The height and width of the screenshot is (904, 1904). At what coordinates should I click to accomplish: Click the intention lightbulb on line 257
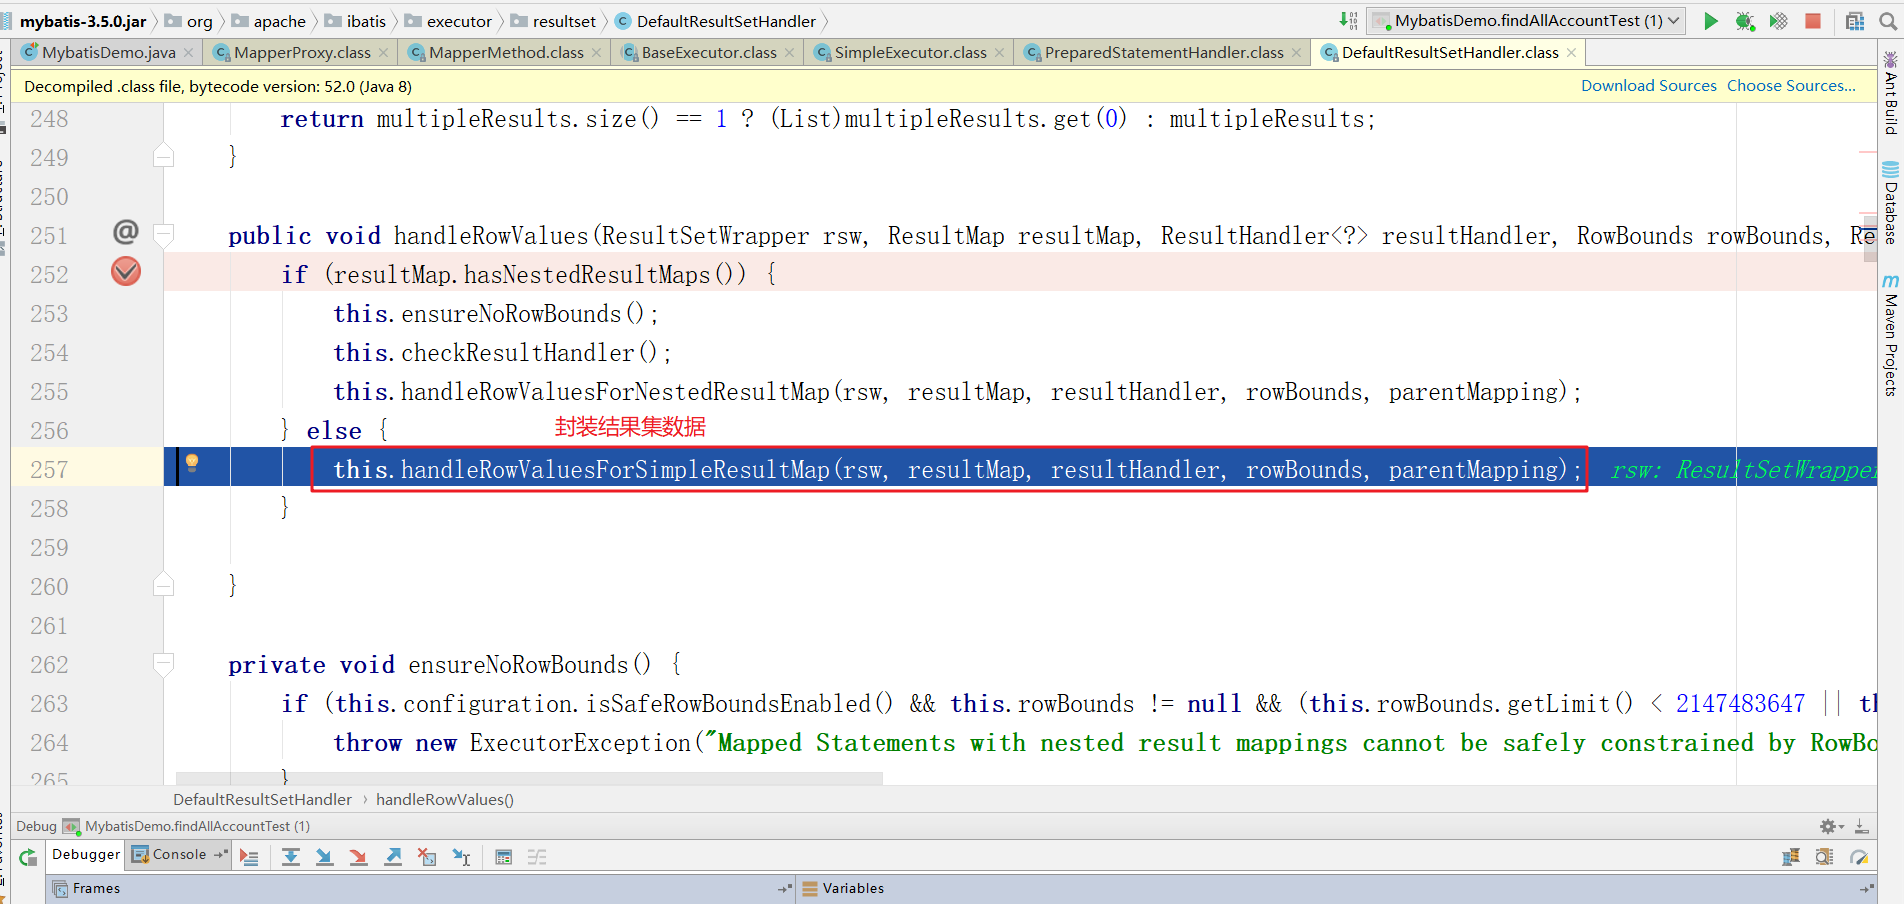[192, 462]
